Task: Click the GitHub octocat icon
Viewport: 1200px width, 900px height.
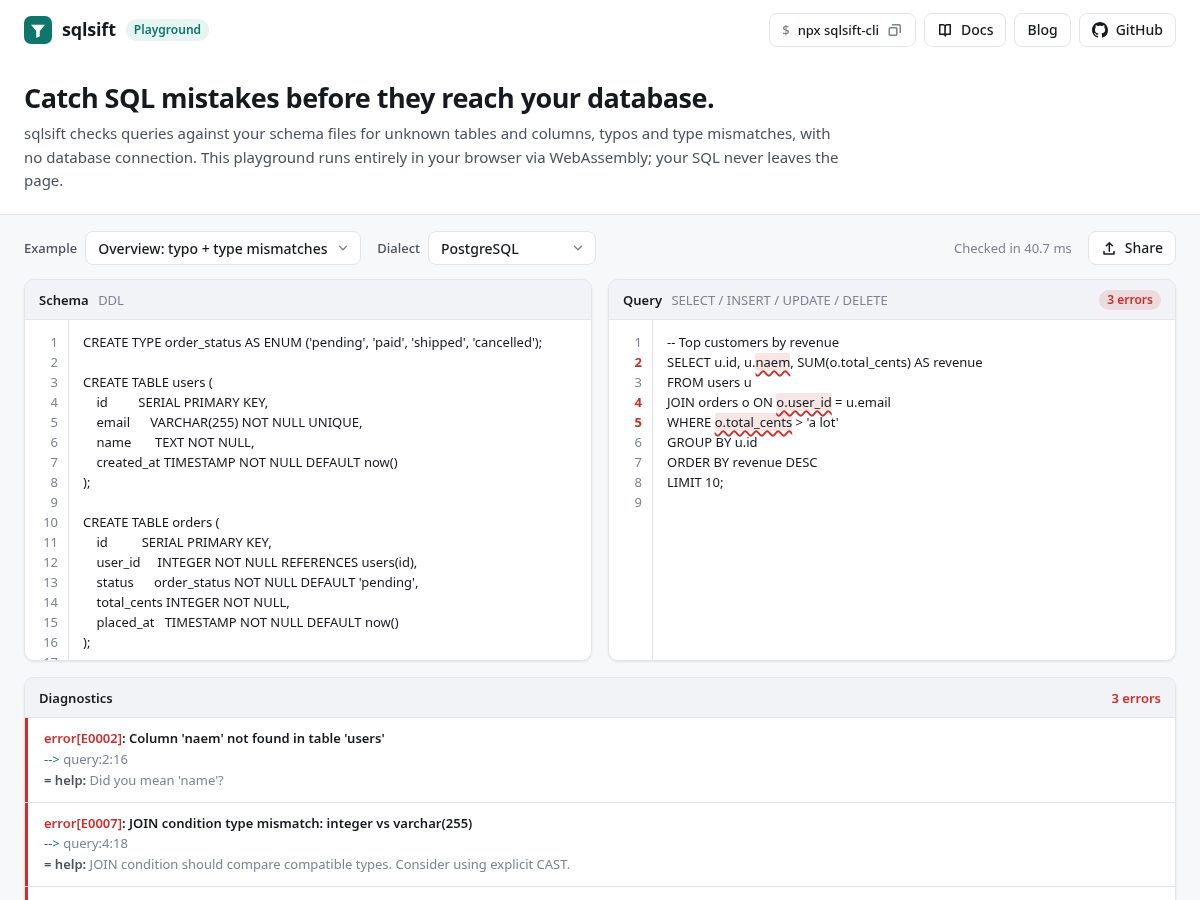Action: tap(1100, 30)
